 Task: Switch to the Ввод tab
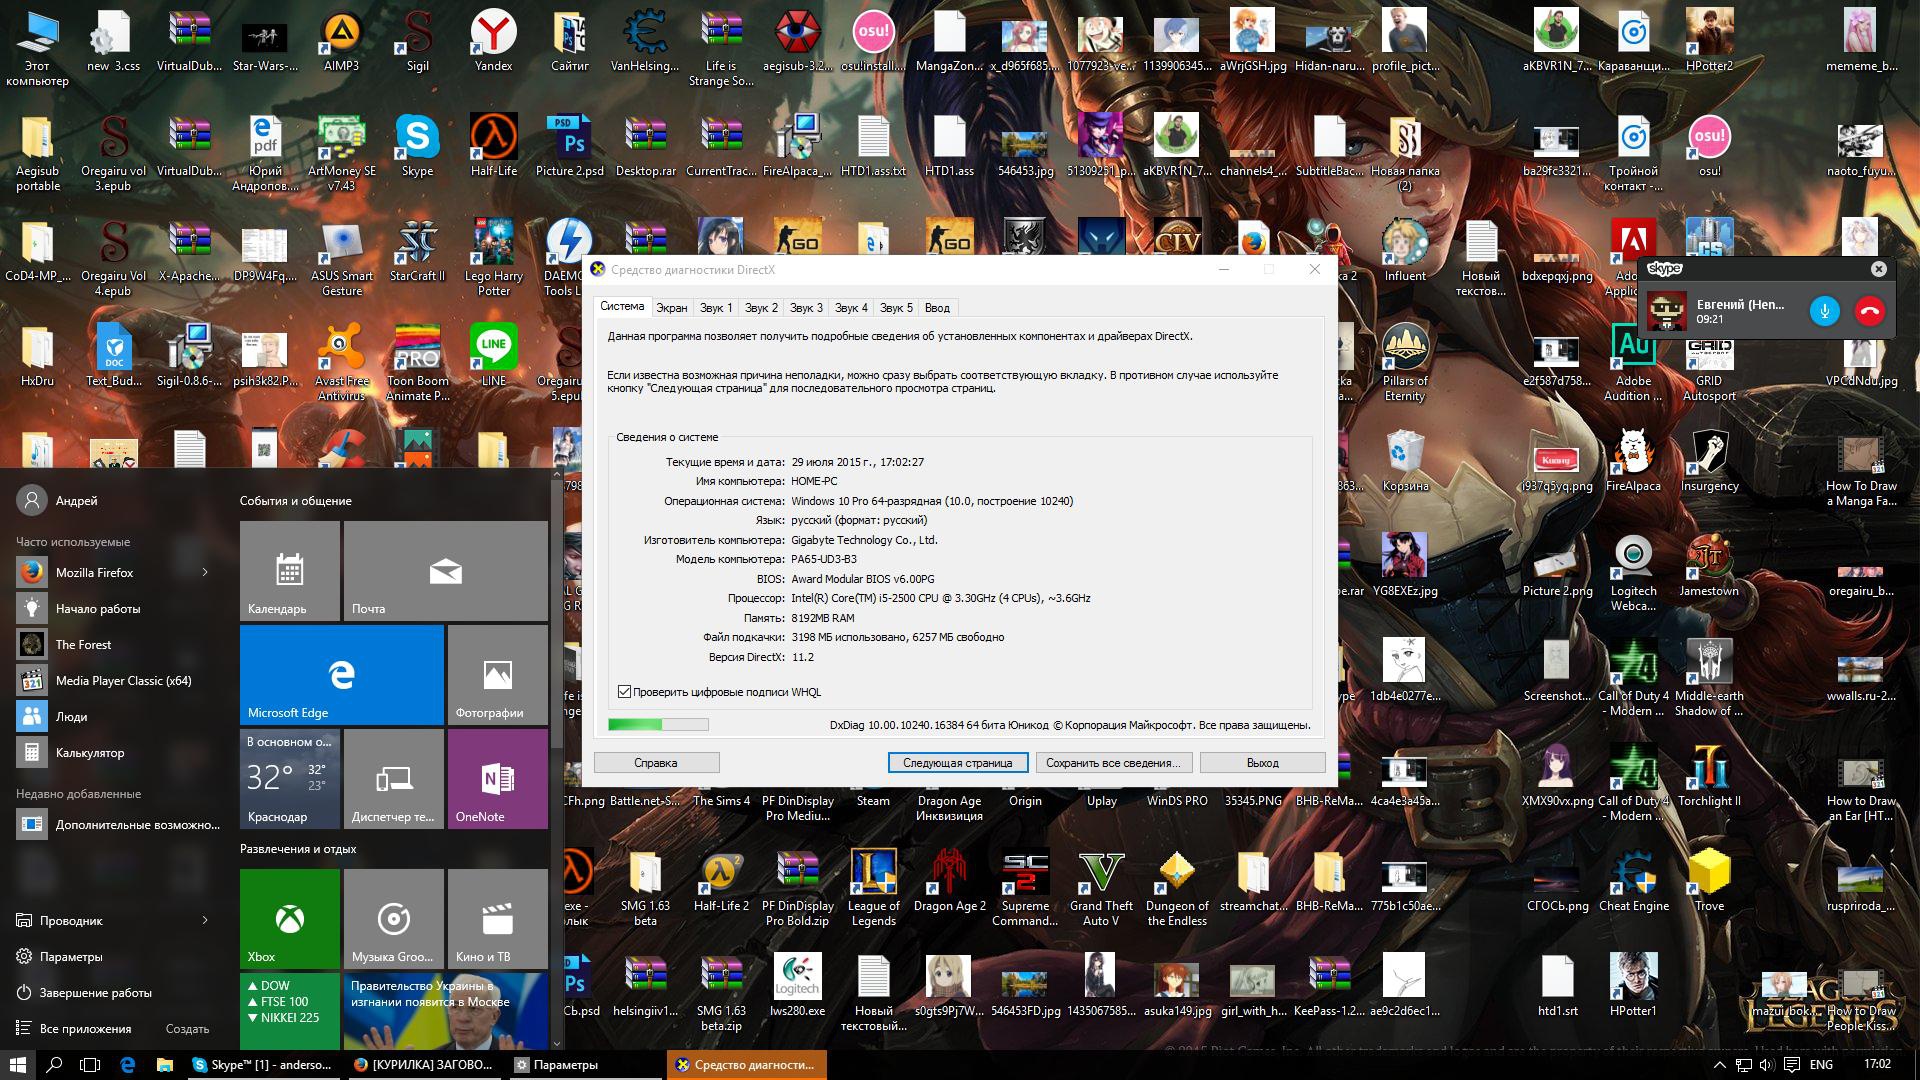tap(937, 308)
